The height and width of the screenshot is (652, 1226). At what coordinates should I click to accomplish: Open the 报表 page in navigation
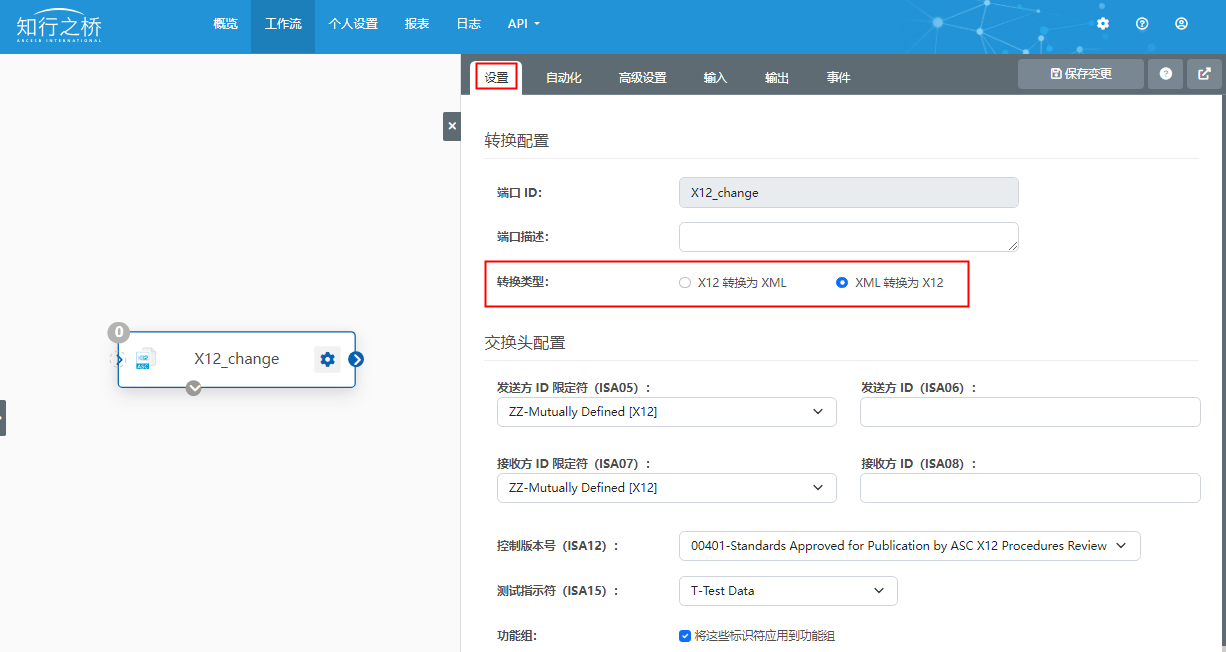pos(417,24)
